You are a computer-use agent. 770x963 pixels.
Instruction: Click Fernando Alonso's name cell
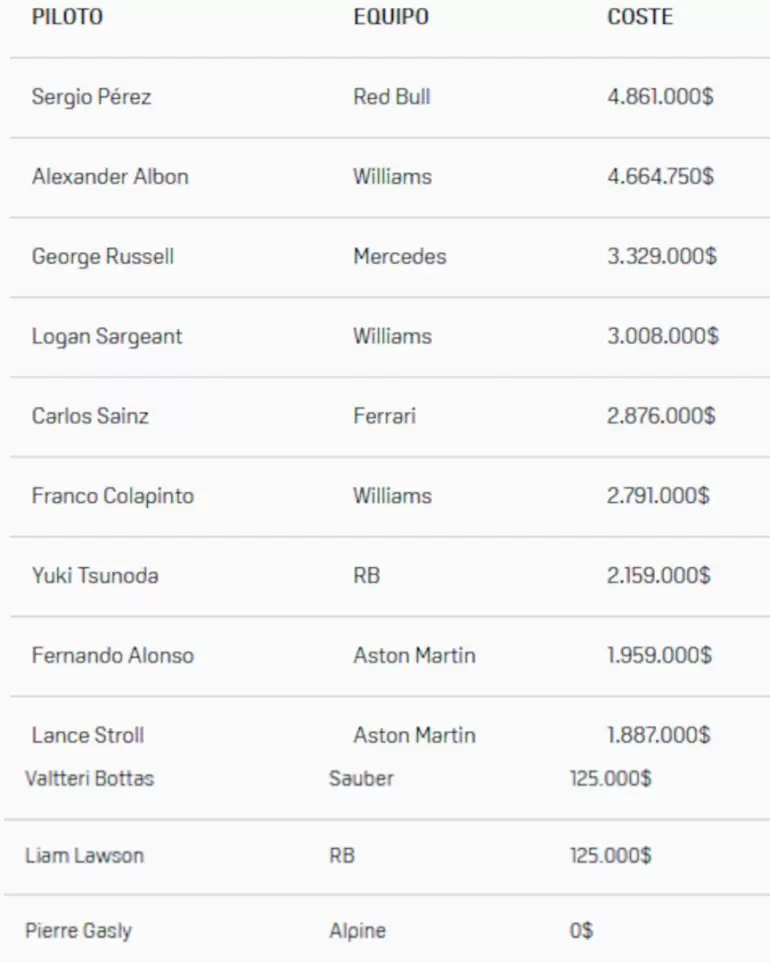113,656
